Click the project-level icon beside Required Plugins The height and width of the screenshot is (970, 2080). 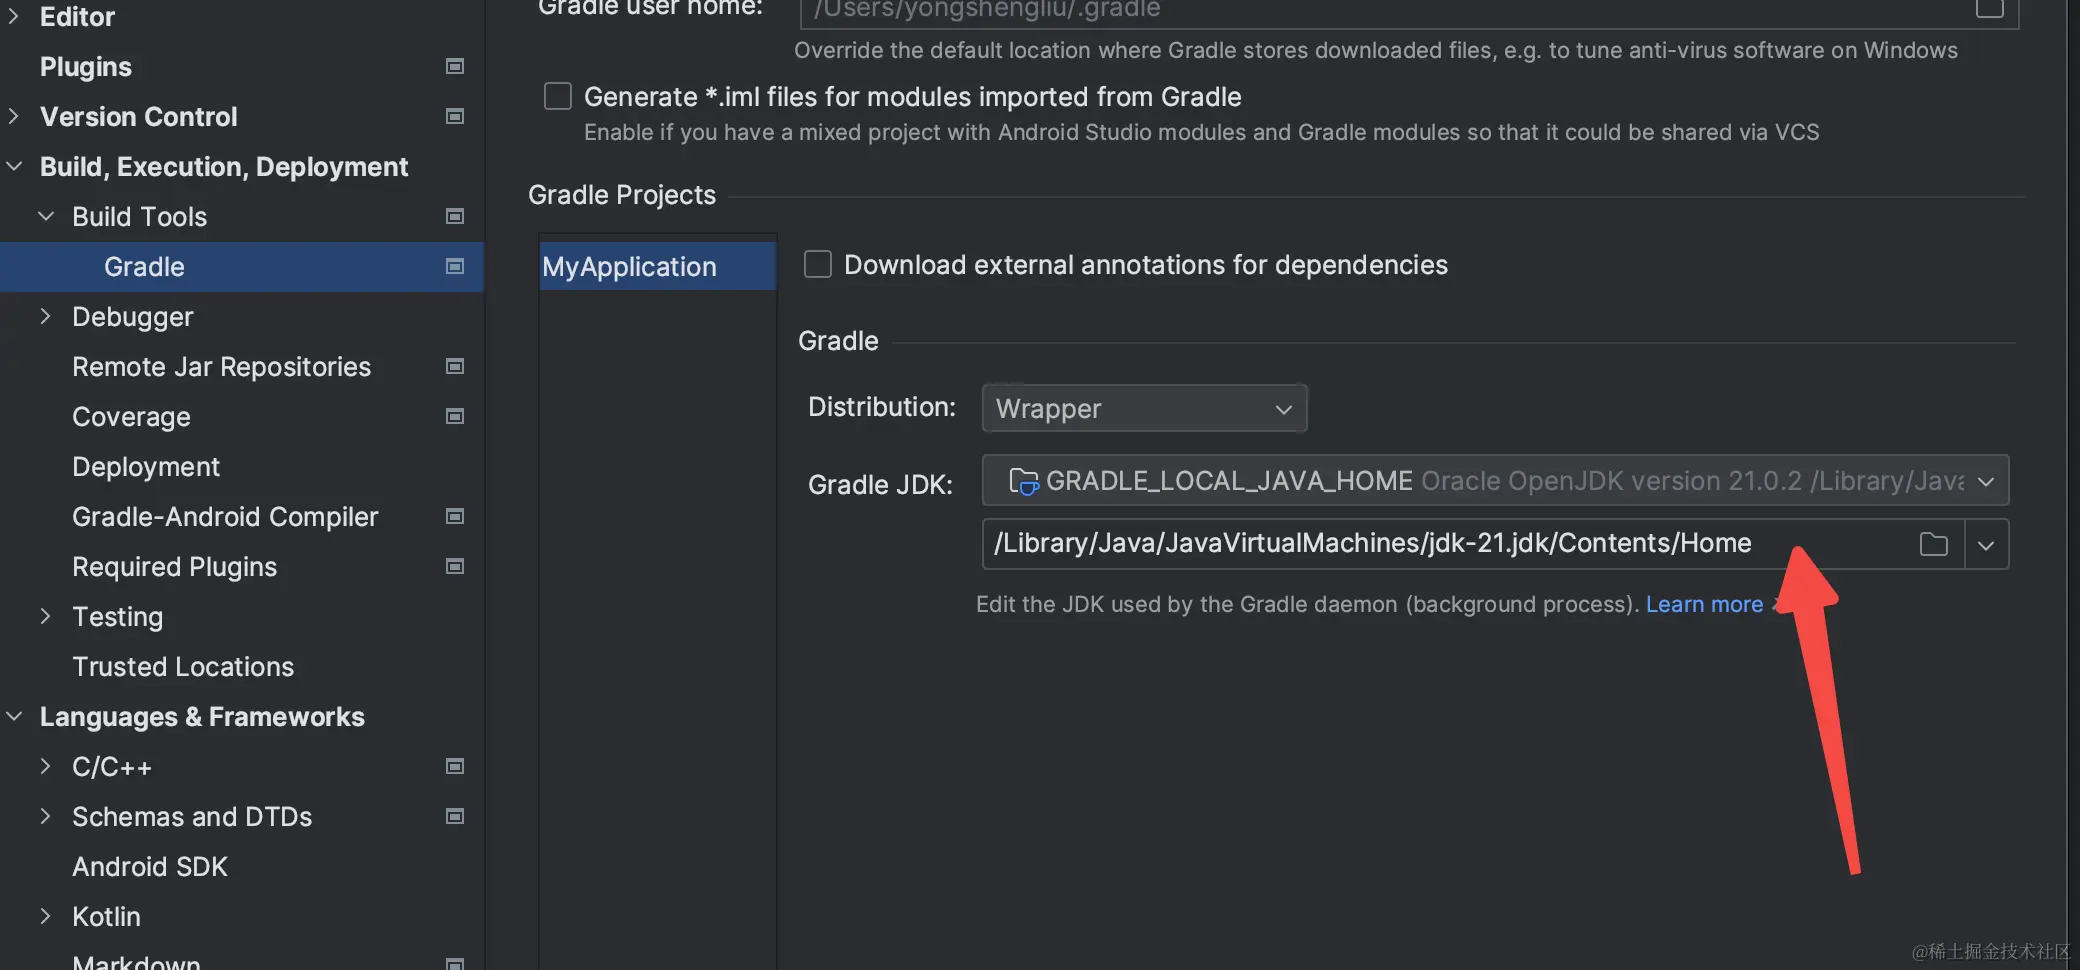(455, 567)
